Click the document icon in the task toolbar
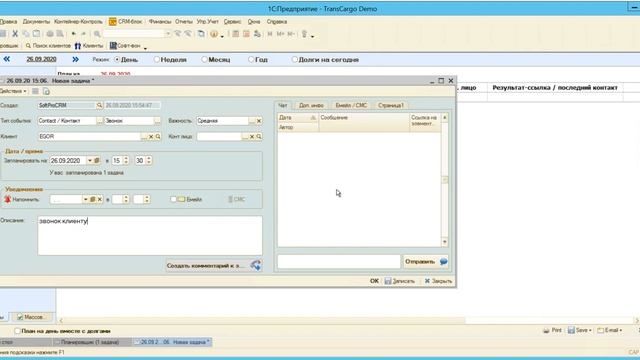640x360 pixels. [46, 91]
